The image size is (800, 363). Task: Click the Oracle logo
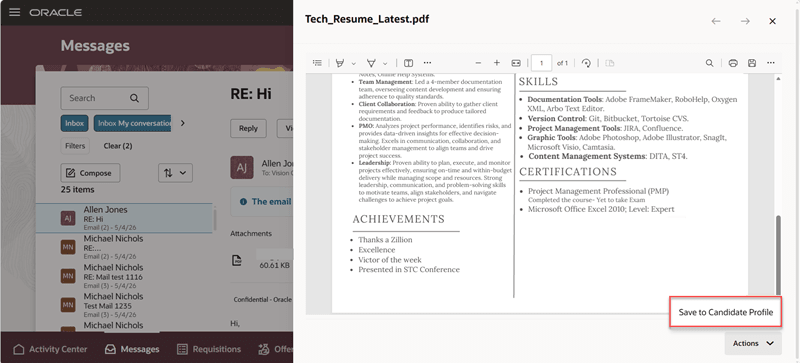click(56, 12)
